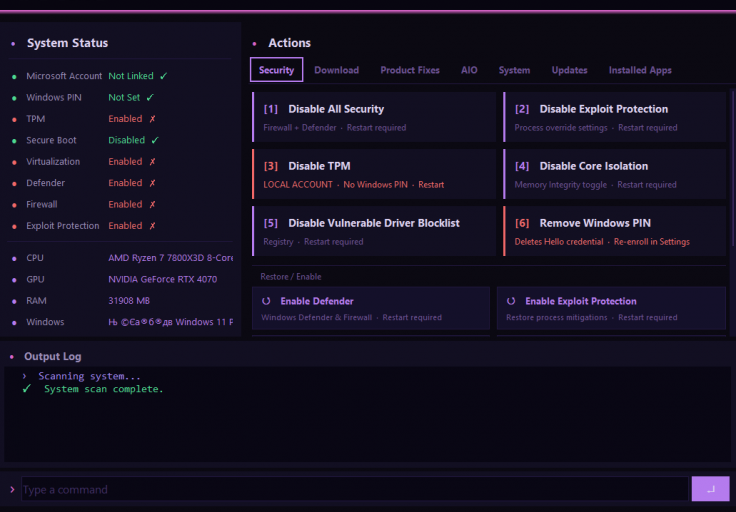Viewport: 736px width, 512px height.
Task: Select the Installed Apps tab
Action: 640,70
